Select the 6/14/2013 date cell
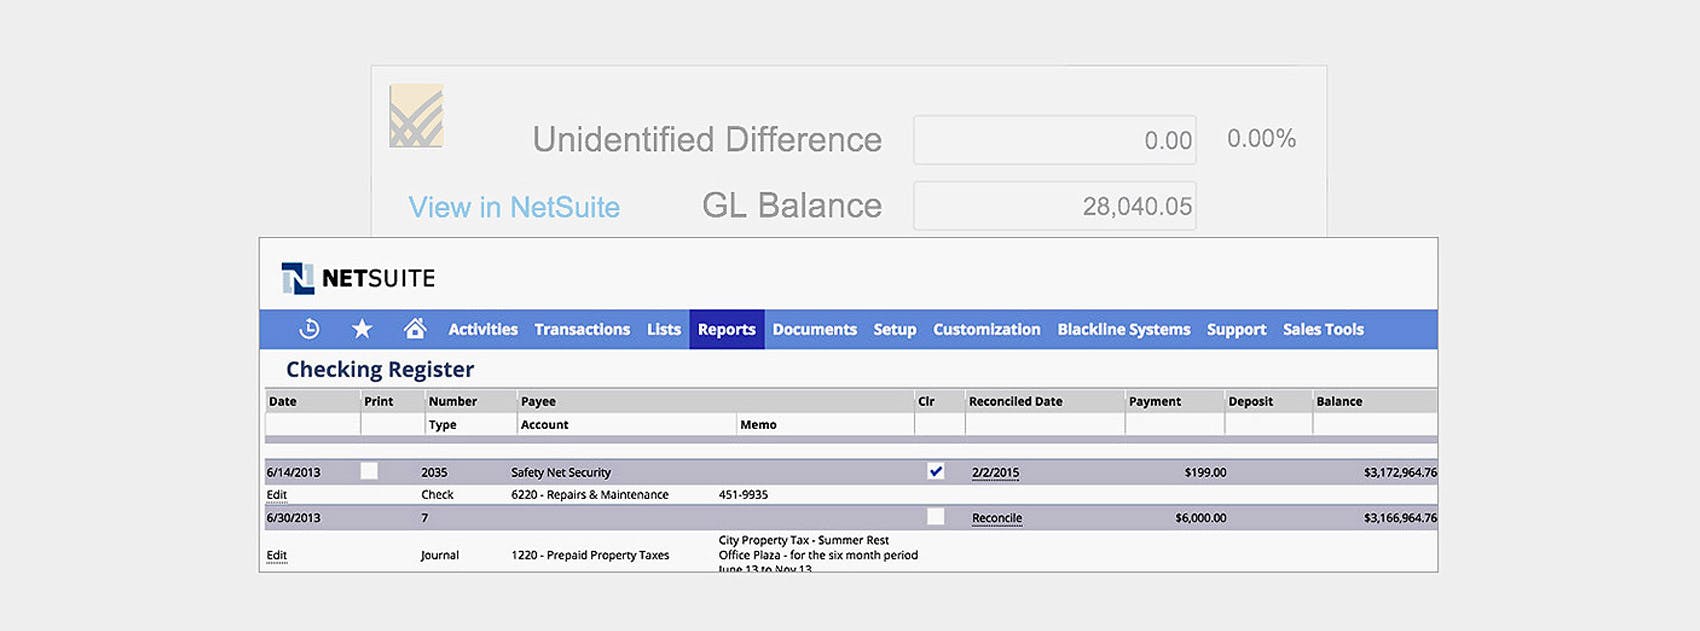Viewport: 1700px width, 631px height. 294,473
